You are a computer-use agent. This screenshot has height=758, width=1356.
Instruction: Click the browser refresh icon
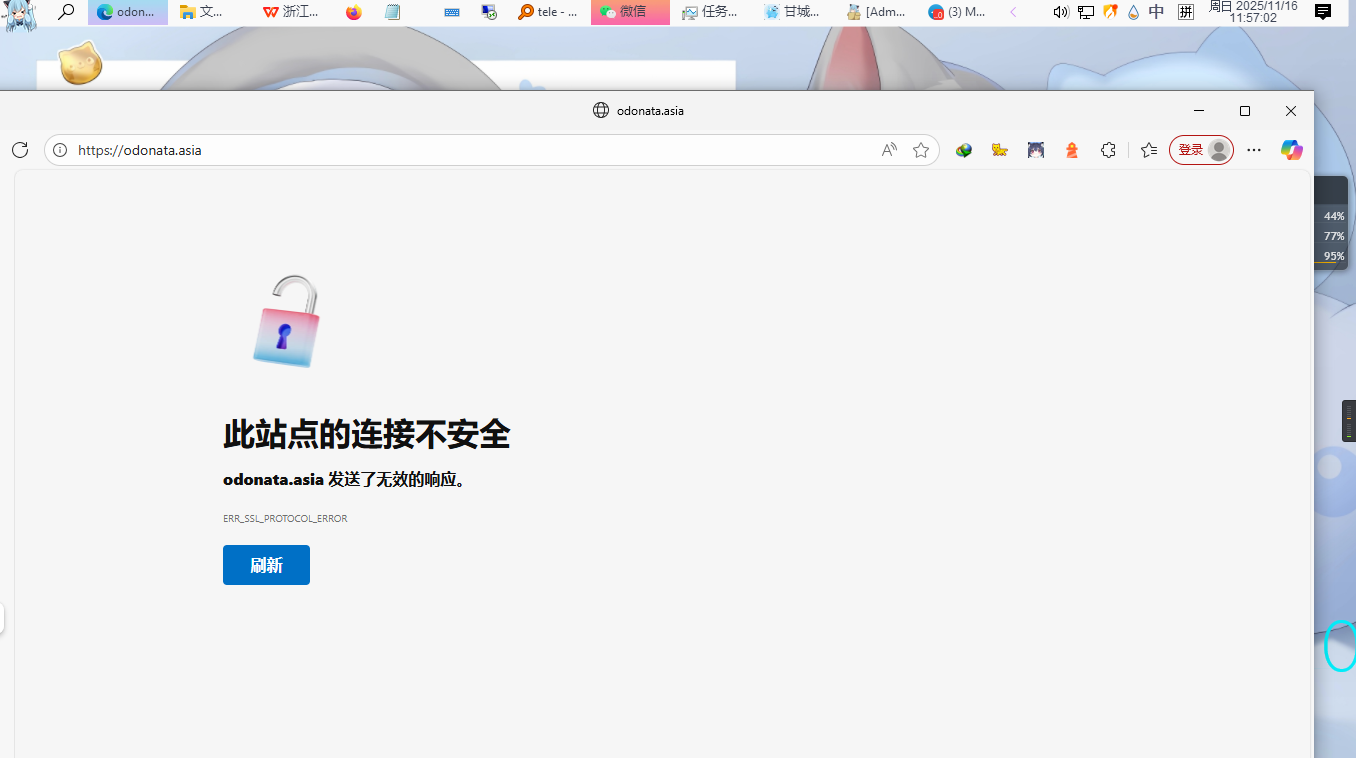click(20, 150)
